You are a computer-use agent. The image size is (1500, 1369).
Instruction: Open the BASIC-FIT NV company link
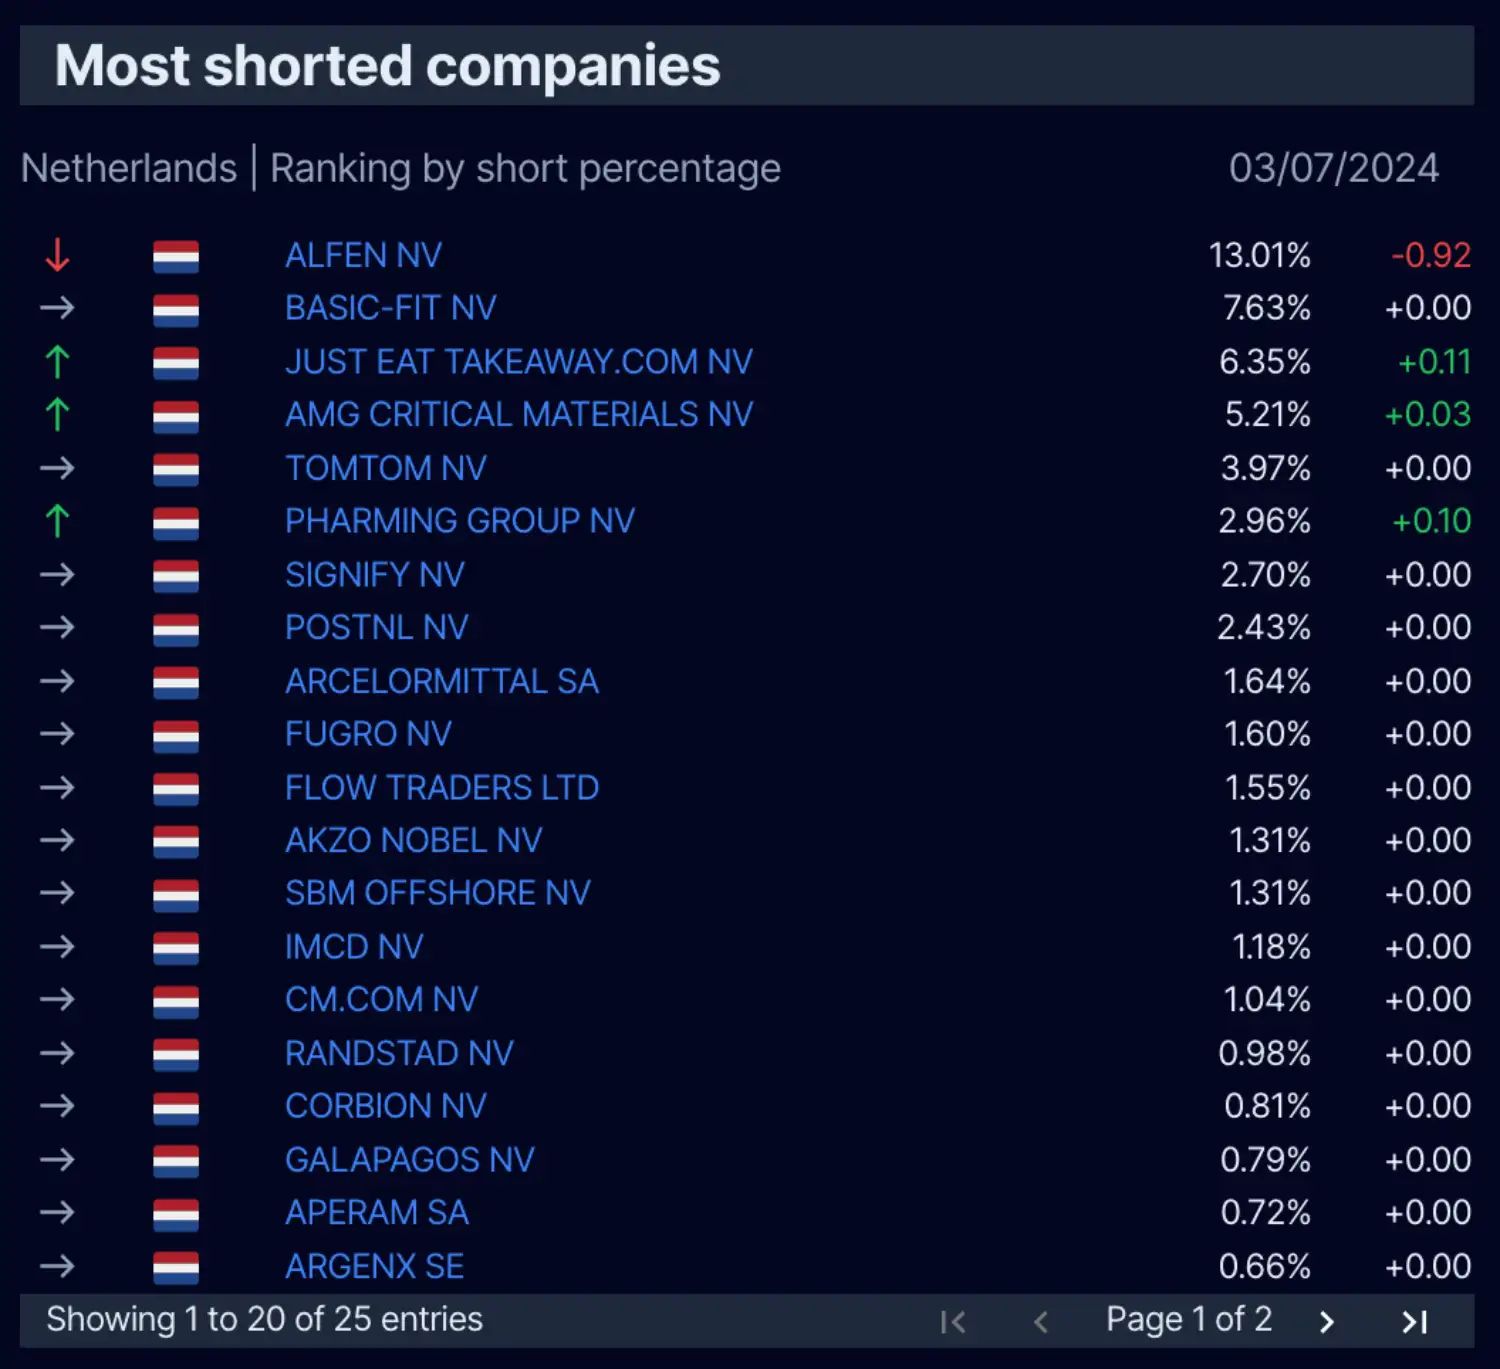tap(391, 308)
